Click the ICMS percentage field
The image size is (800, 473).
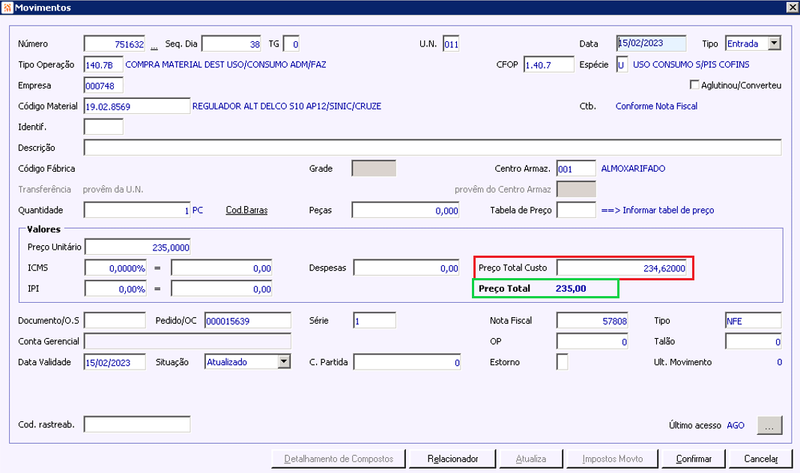coord(115,268)
